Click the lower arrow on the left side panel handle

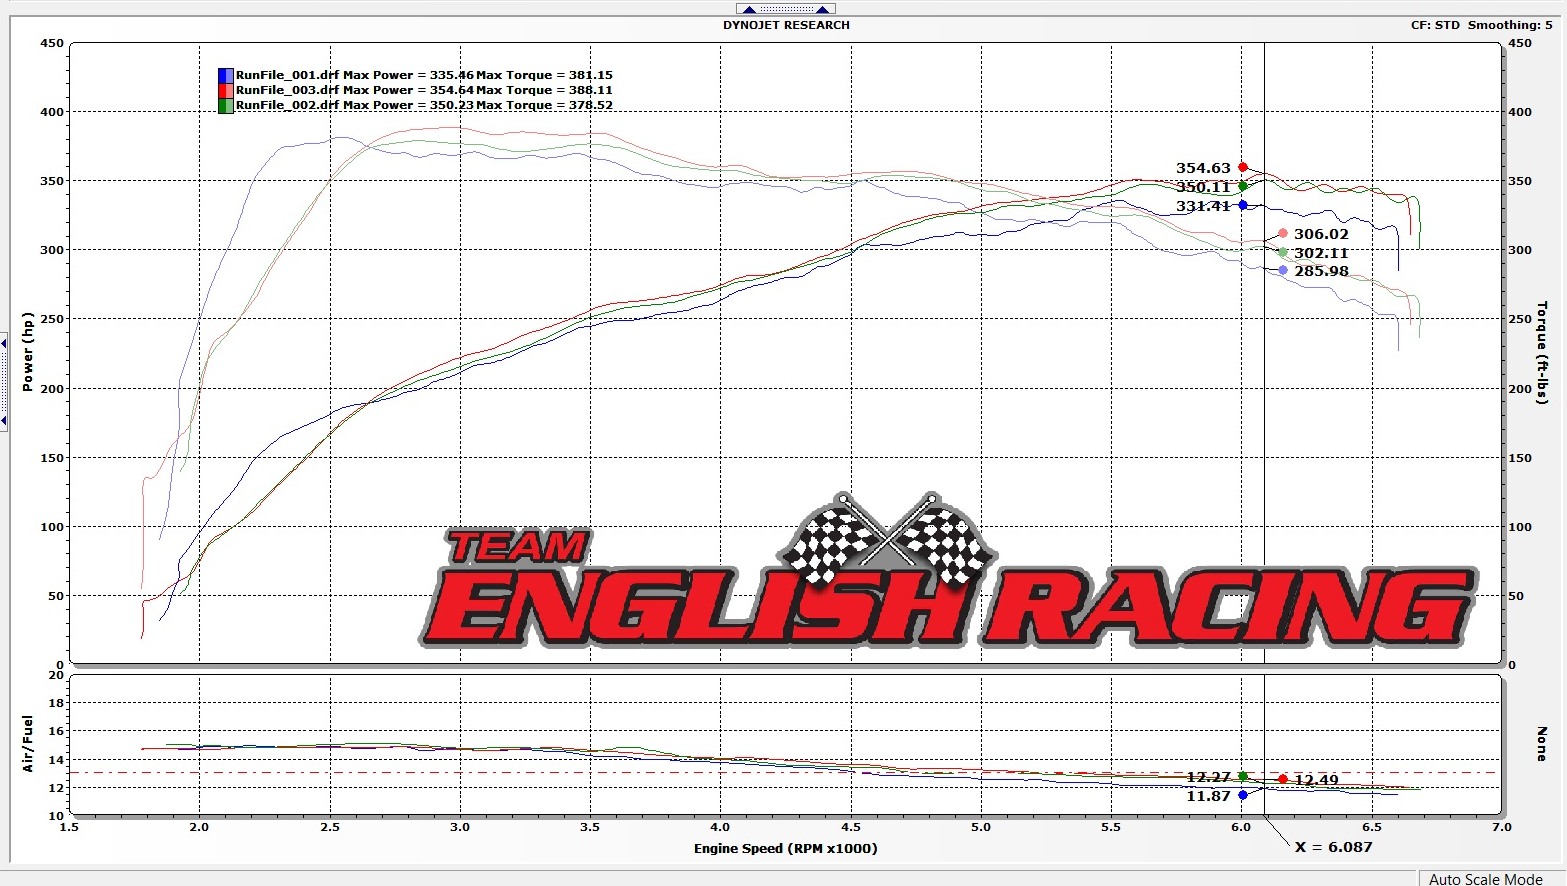tap(3, 419)
